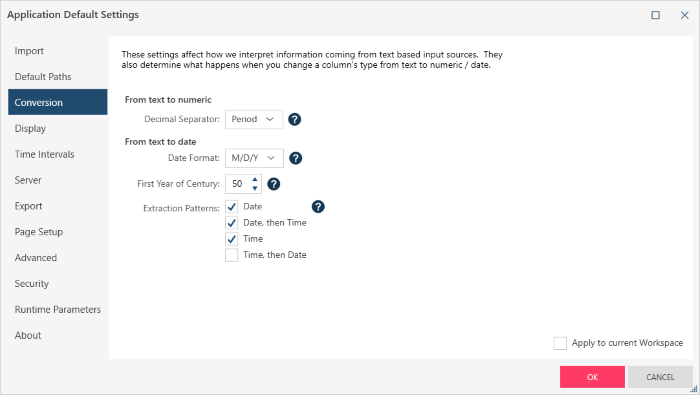Confirm settings with the OK button
700x395 pixels.
pyautogui.click(x=592, y=377)
